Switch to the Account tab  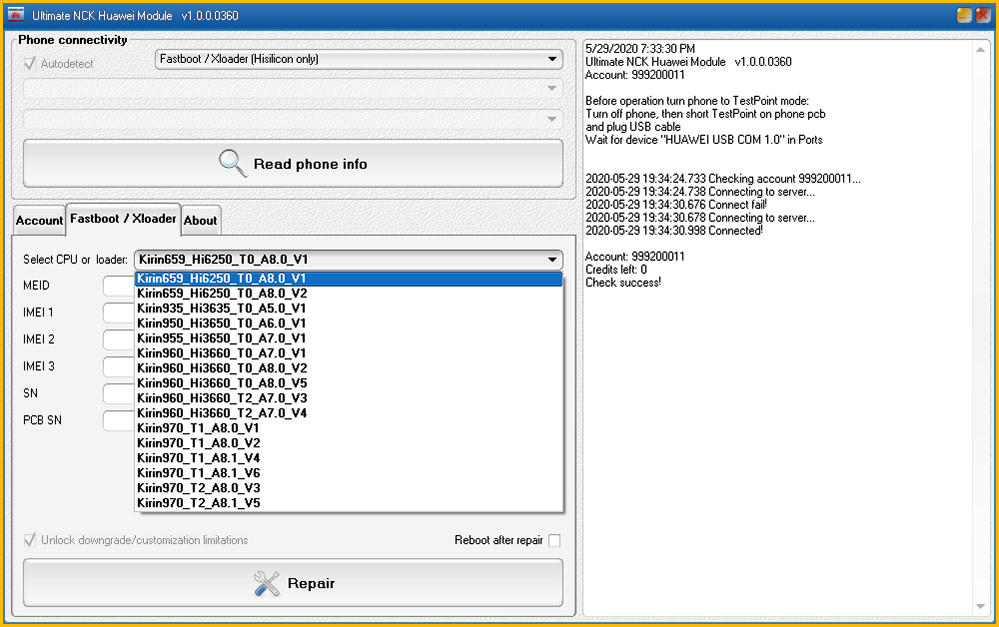click(x=38, y=220)
